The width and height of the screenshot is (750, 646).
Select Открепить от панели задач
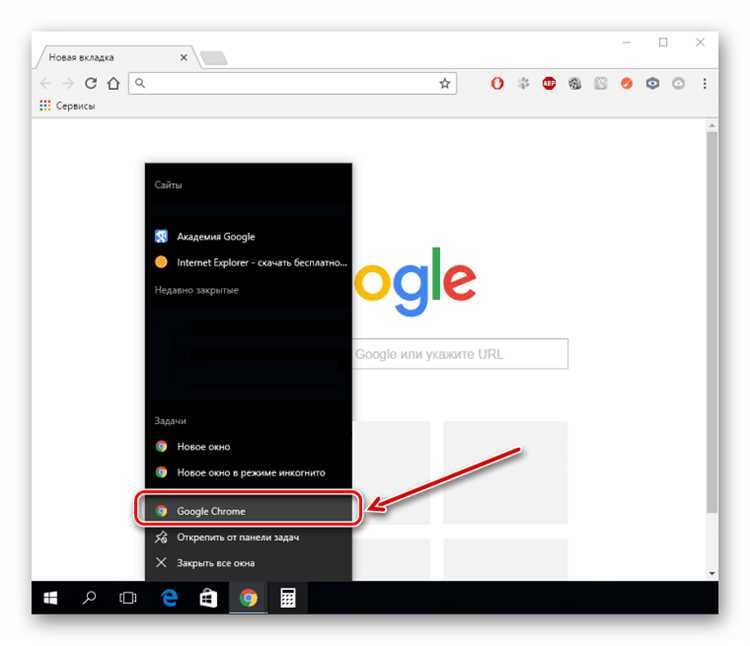(249, 537)
